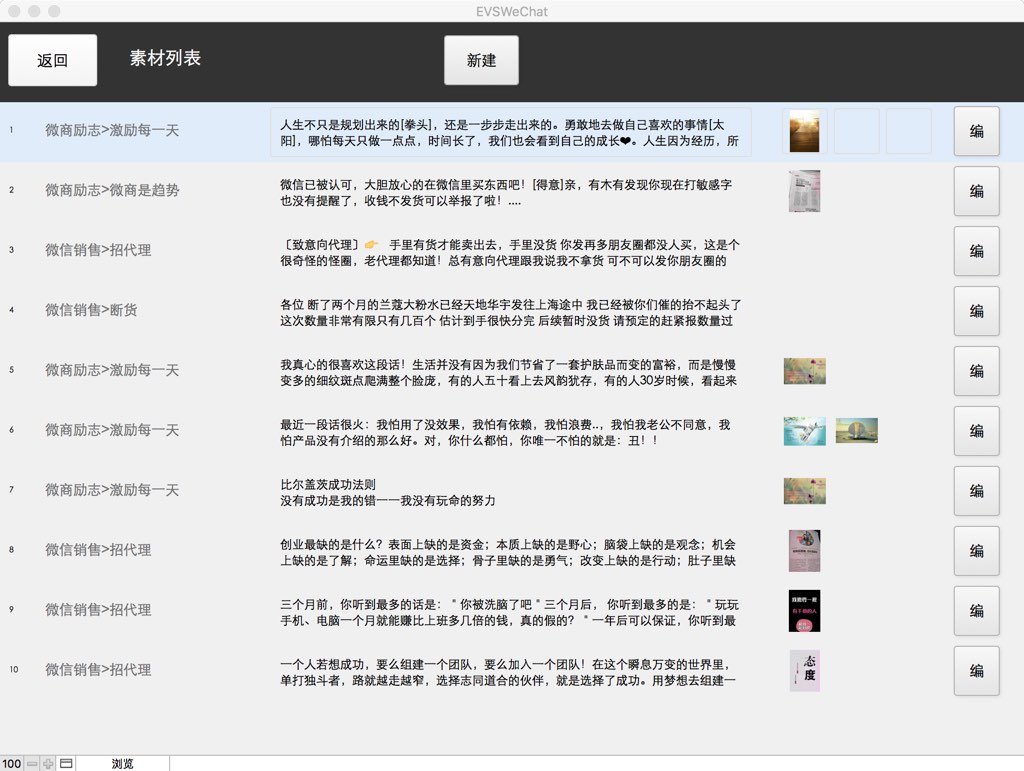Image resolution: width=1024 pixels, height=771 pixels.
Task: Click the zoom out minus icon
Action: pos(32,764)
